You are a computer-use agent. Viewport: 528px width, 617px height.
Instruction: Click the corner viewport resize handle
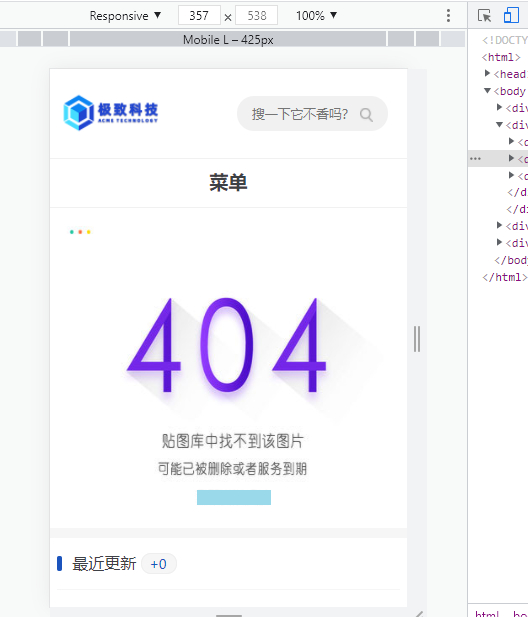tap(419, 613)
